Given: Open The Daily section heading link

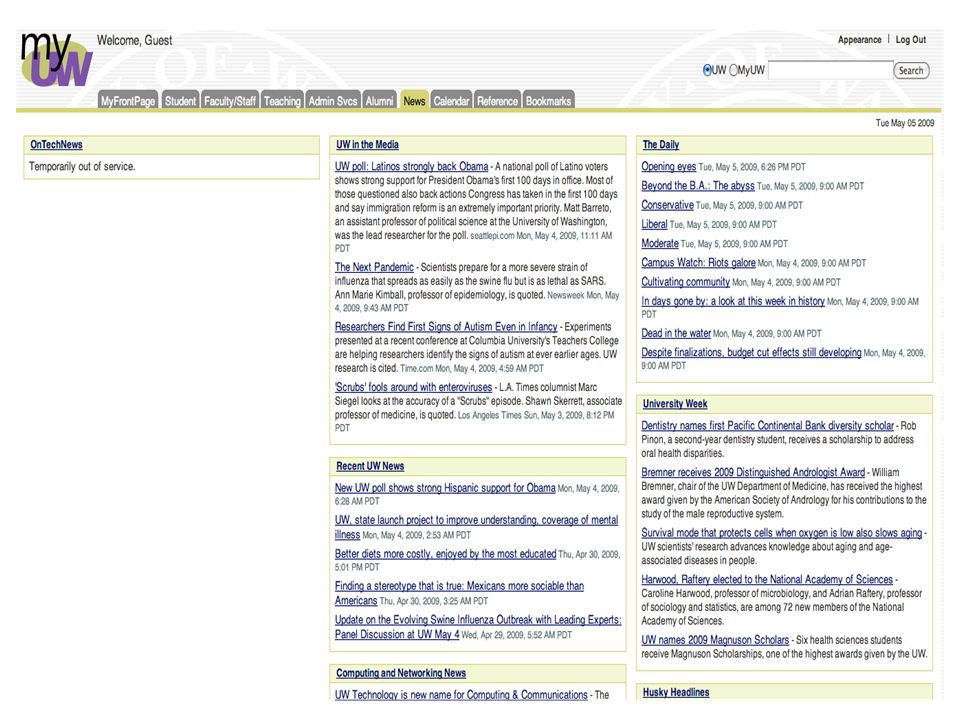Looking at the screenshot, I should tap(661, 144).
